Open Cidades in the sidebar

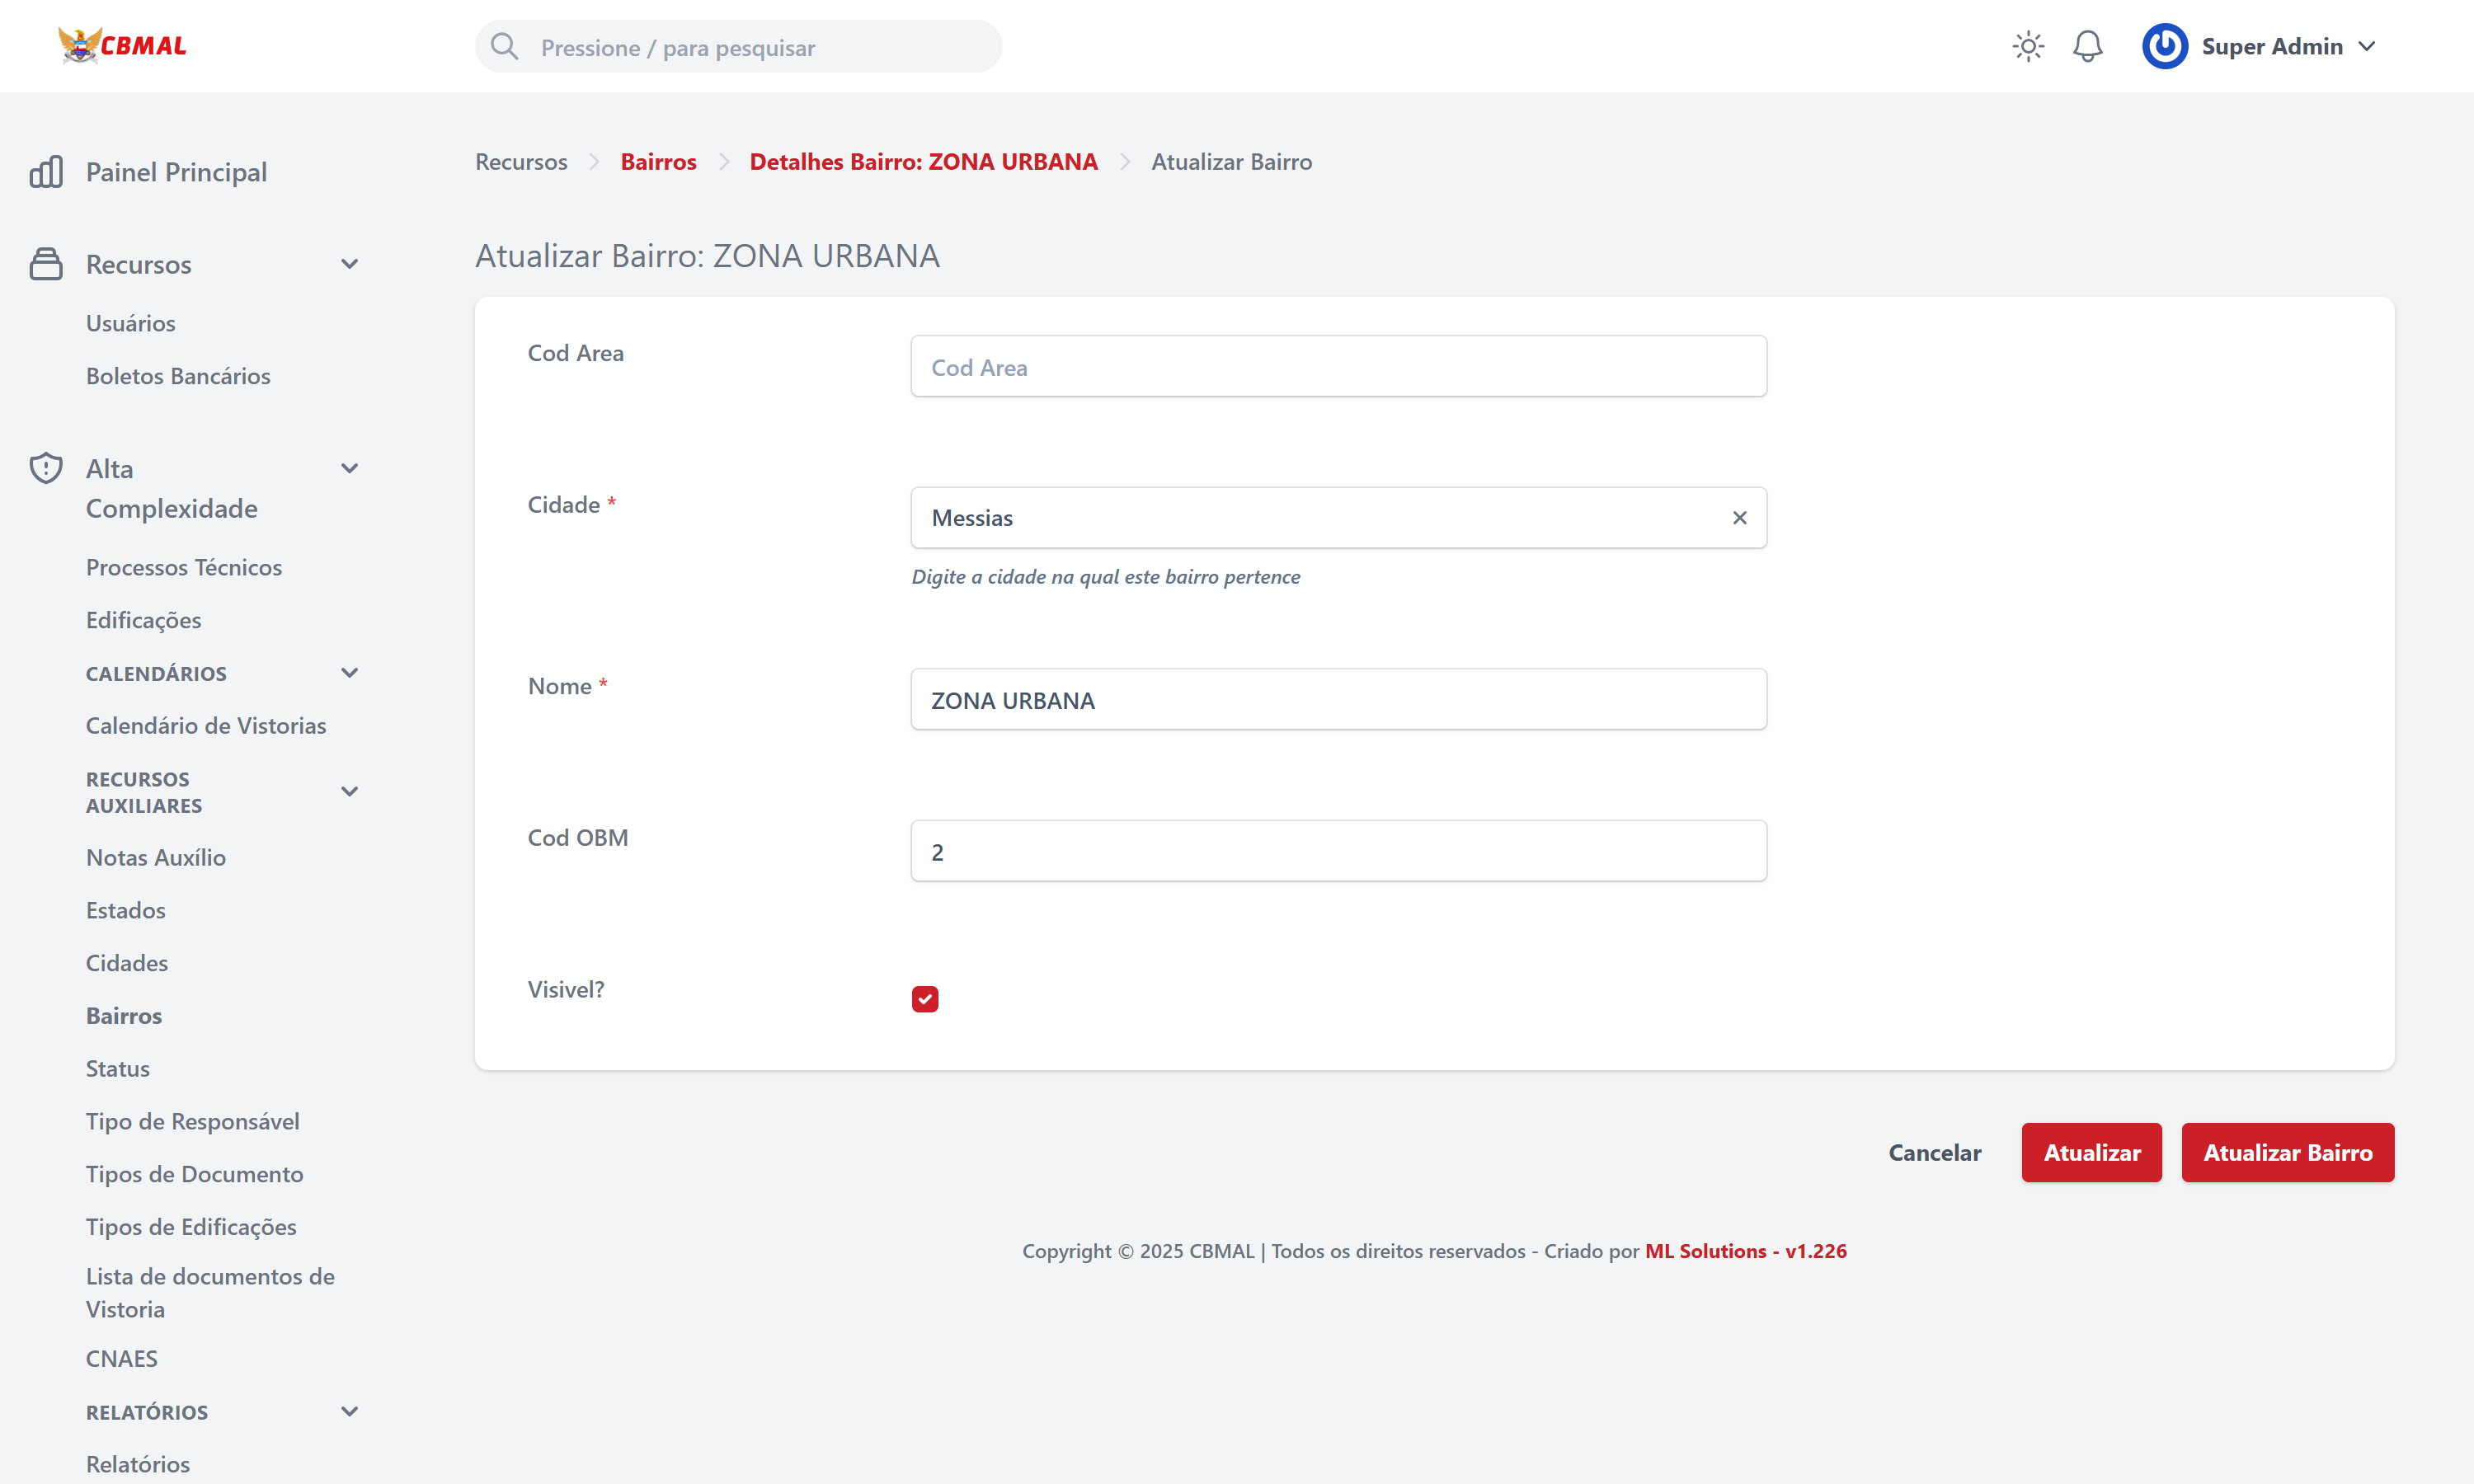pos(127,963)
